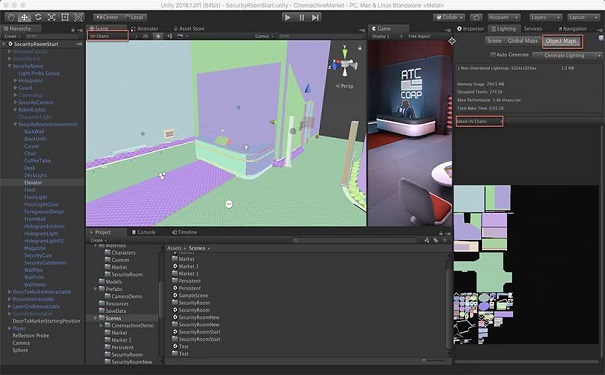Open Cloud services with the cloud icon

tap(476, 17)
